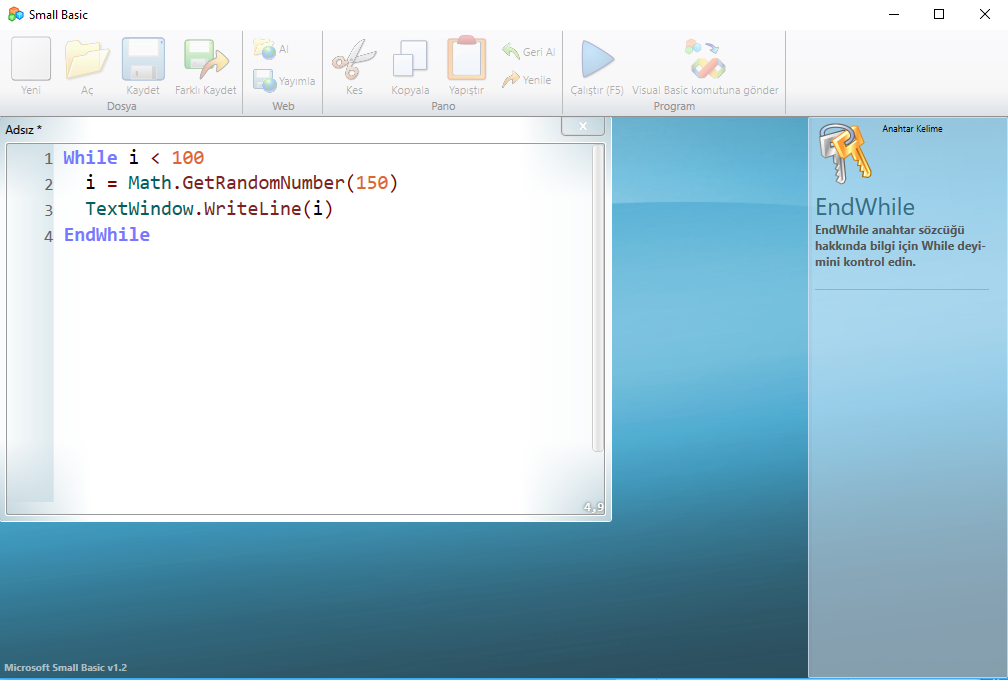Click Microsoft Small Basic v1.2 label

[x=66, y=667]
